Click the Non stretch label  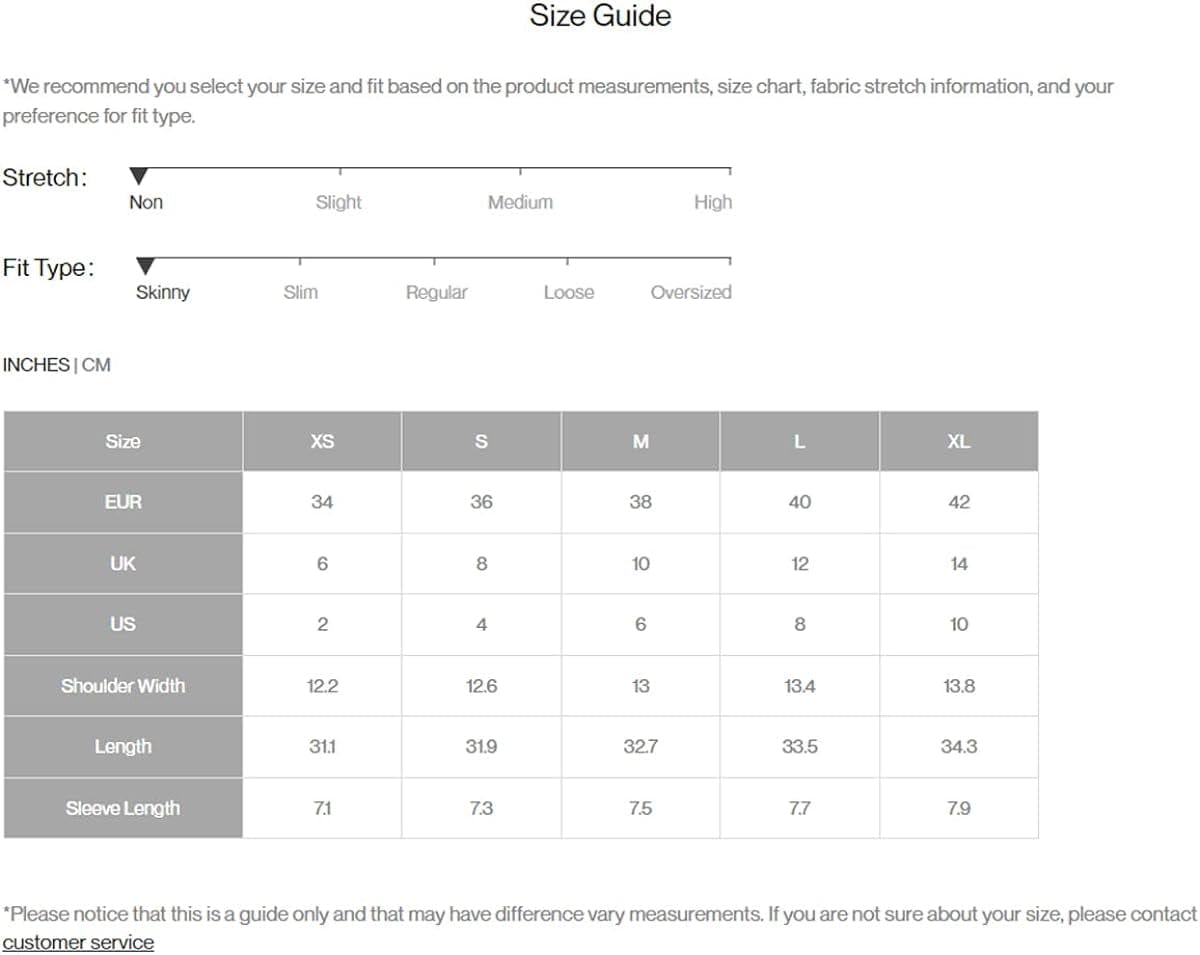(146, 202)
